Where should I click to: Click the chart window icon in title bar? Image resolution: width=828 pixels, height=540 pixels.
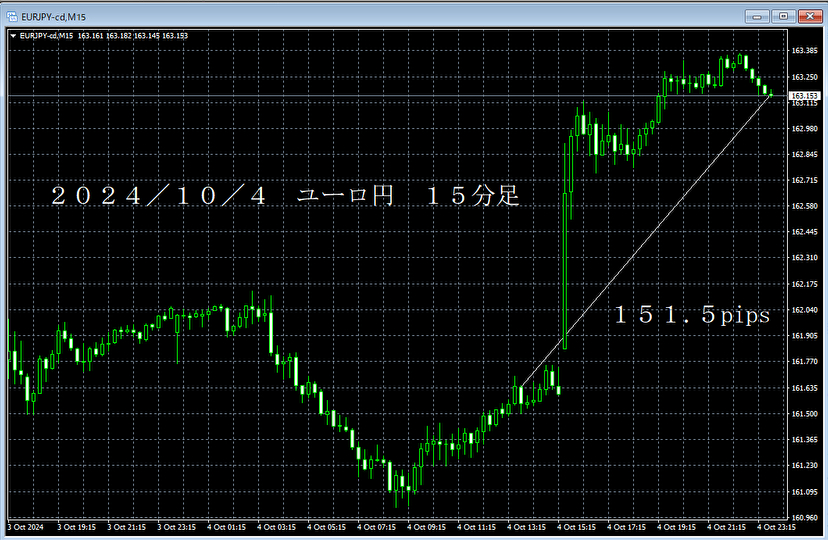[12, 17]
